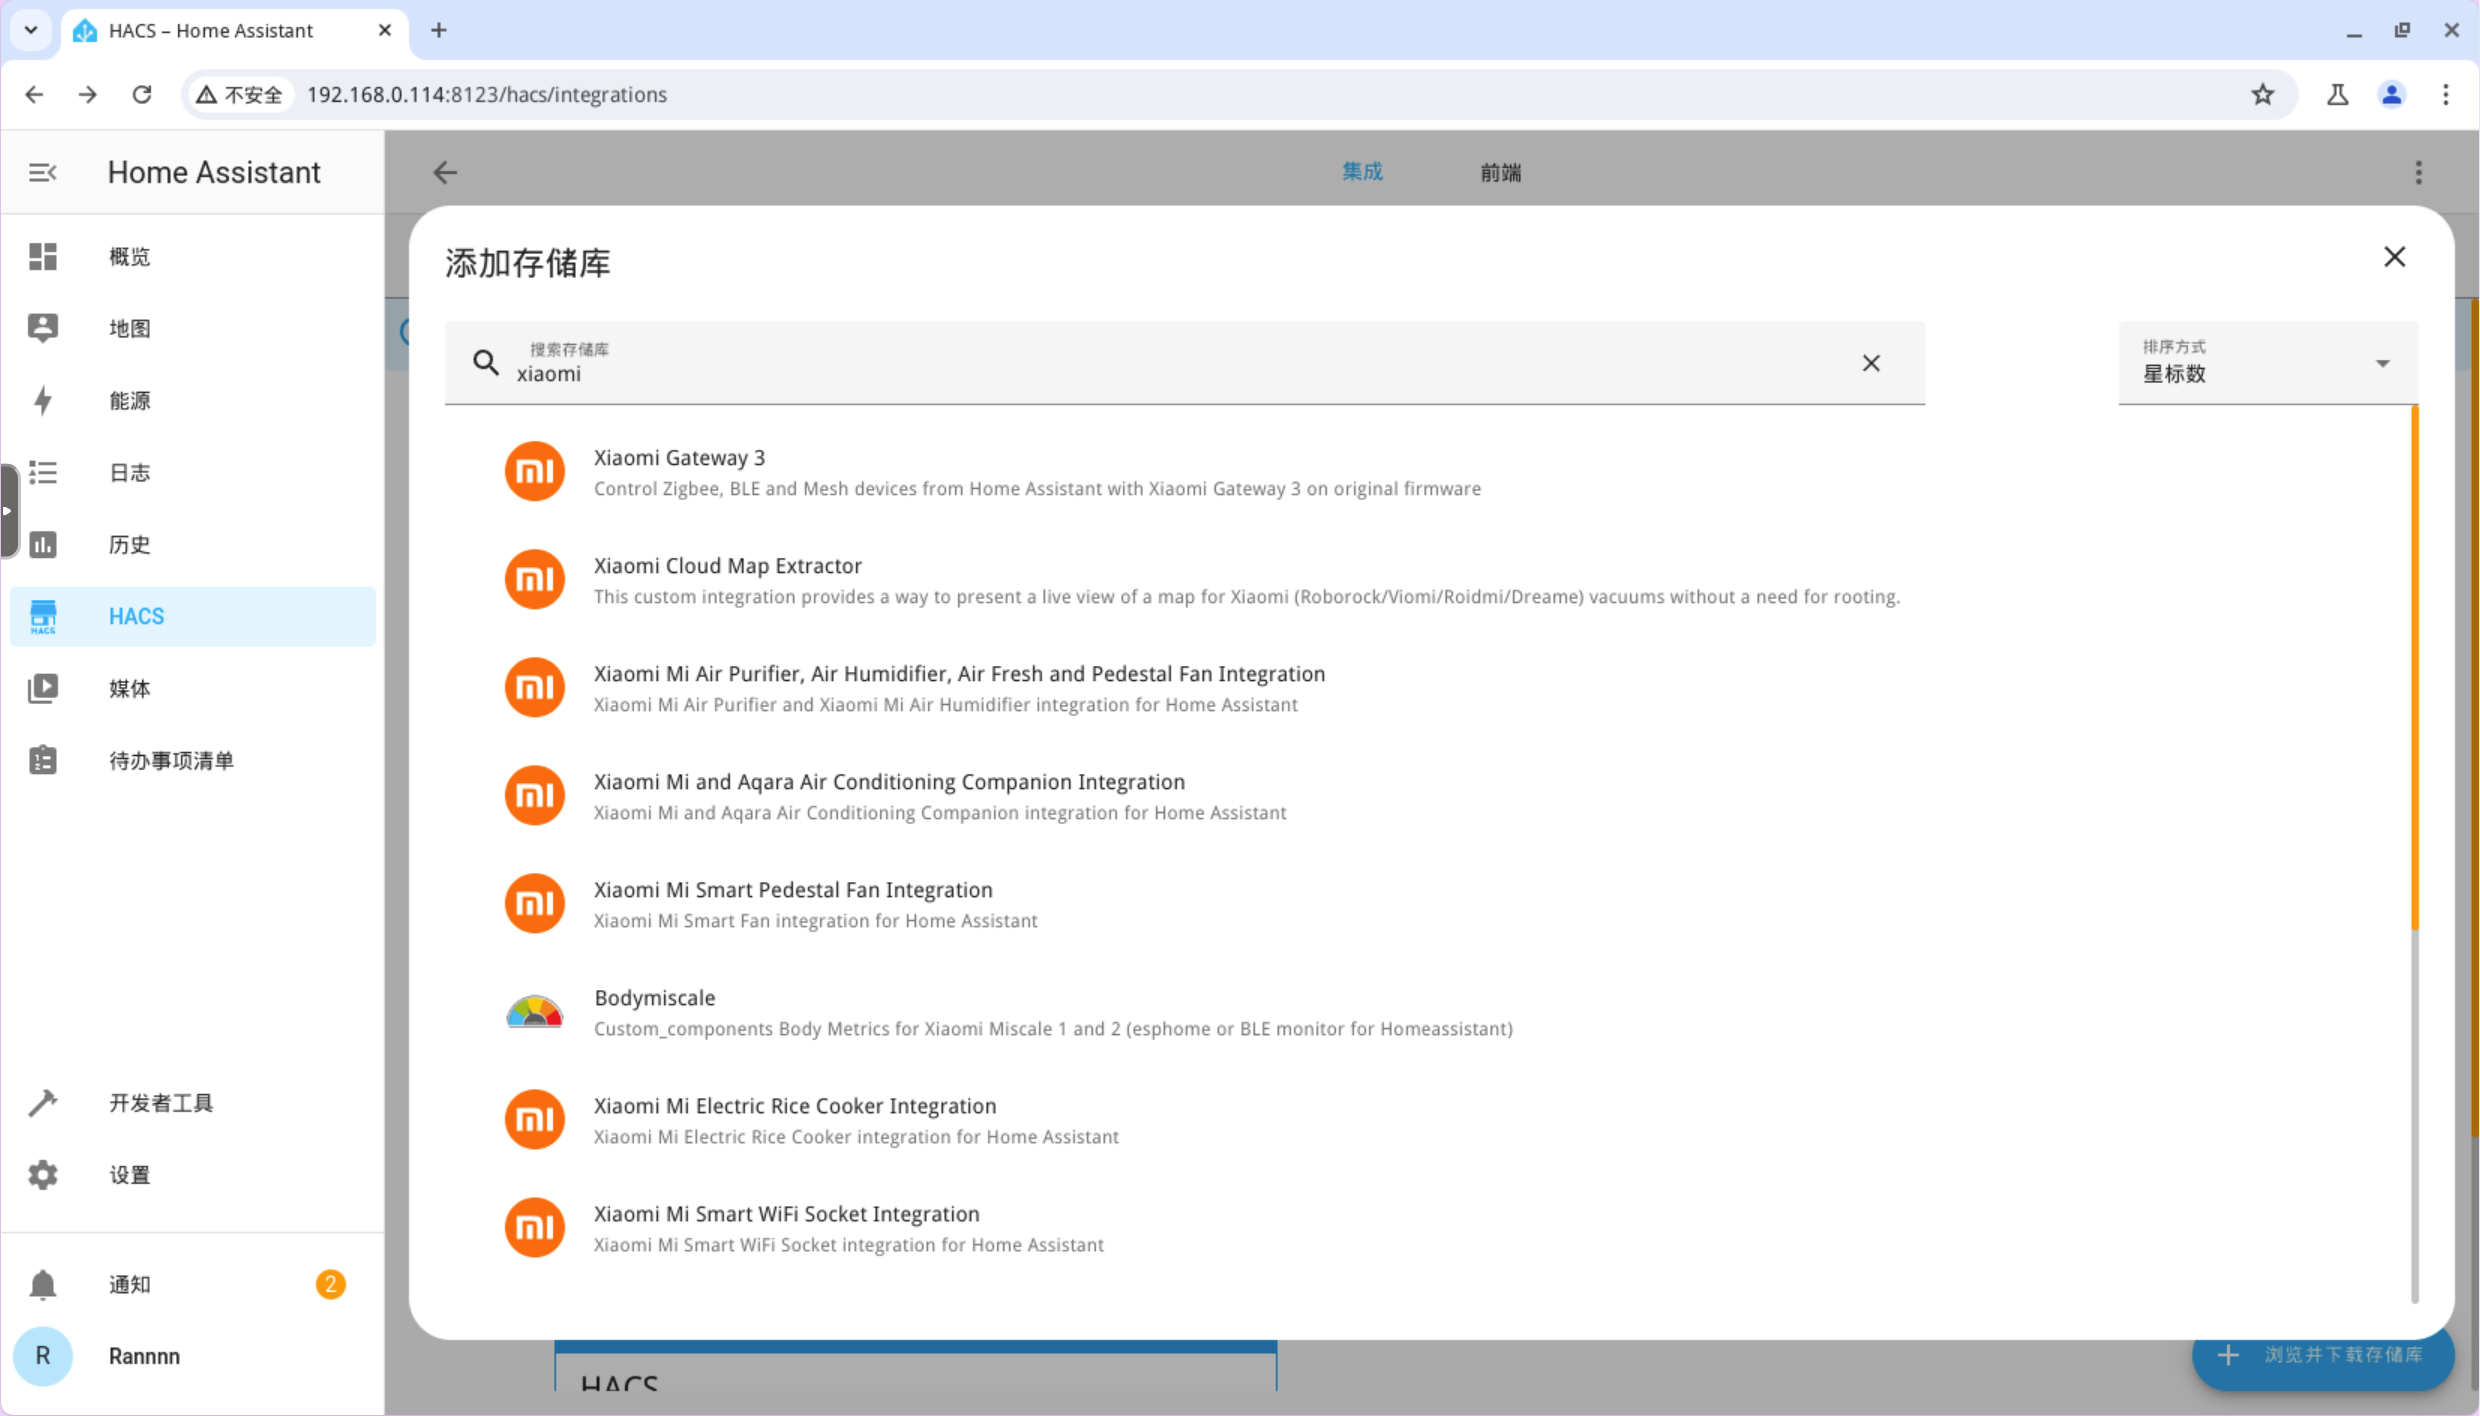The image size is (2480, 1416).
Task: Click the Media player sidebar icon
Action: pos(43,688)
